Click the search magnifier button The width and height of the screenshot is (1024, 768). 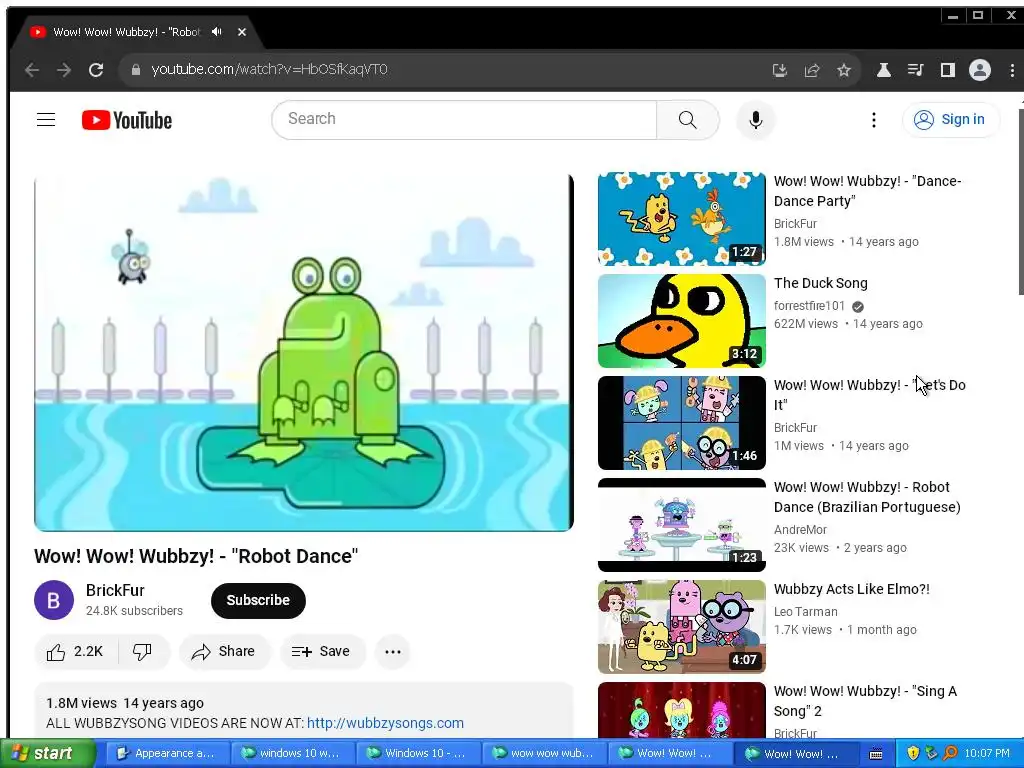[688, 120]
